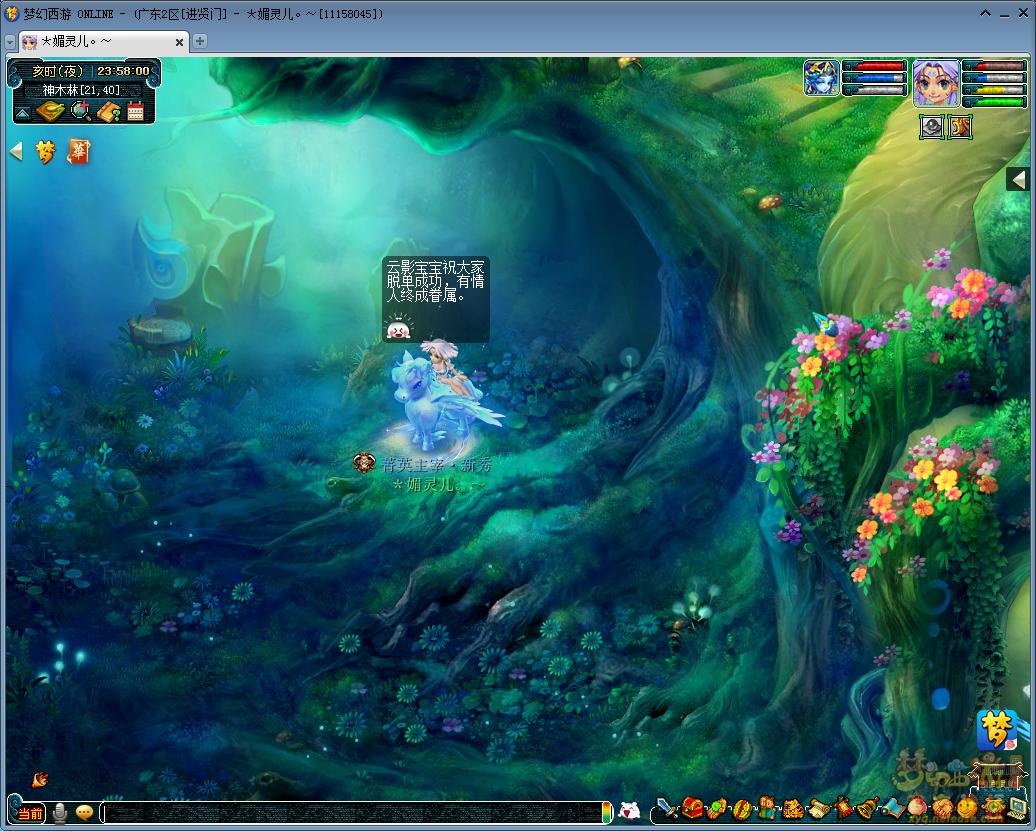1036x831 pixels.
Task: Open the tiger head pet icon
Action: coord(792,808)
